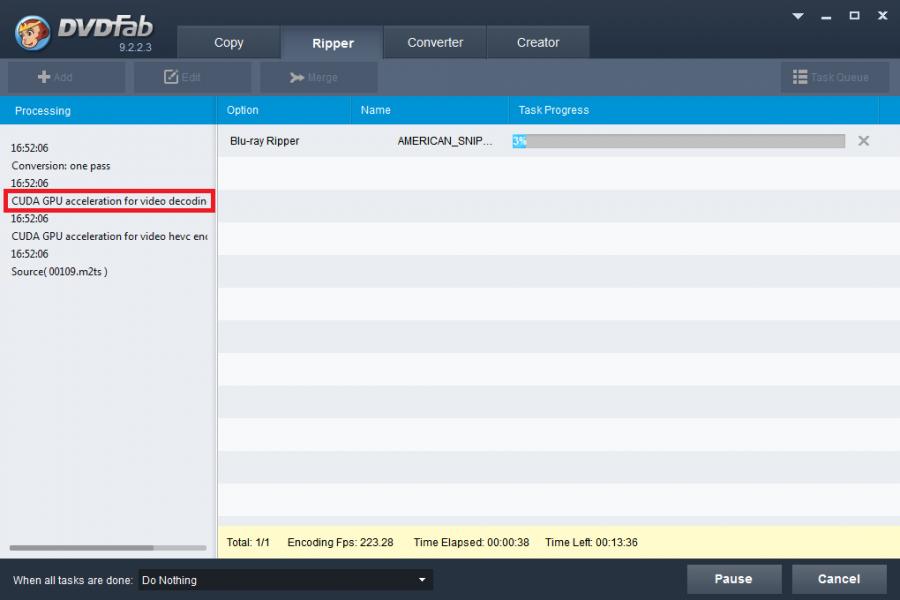Image resolution: width=900 pixels, height=600 pixels.
Task: Click the Merge button
Action: [319, 77]
